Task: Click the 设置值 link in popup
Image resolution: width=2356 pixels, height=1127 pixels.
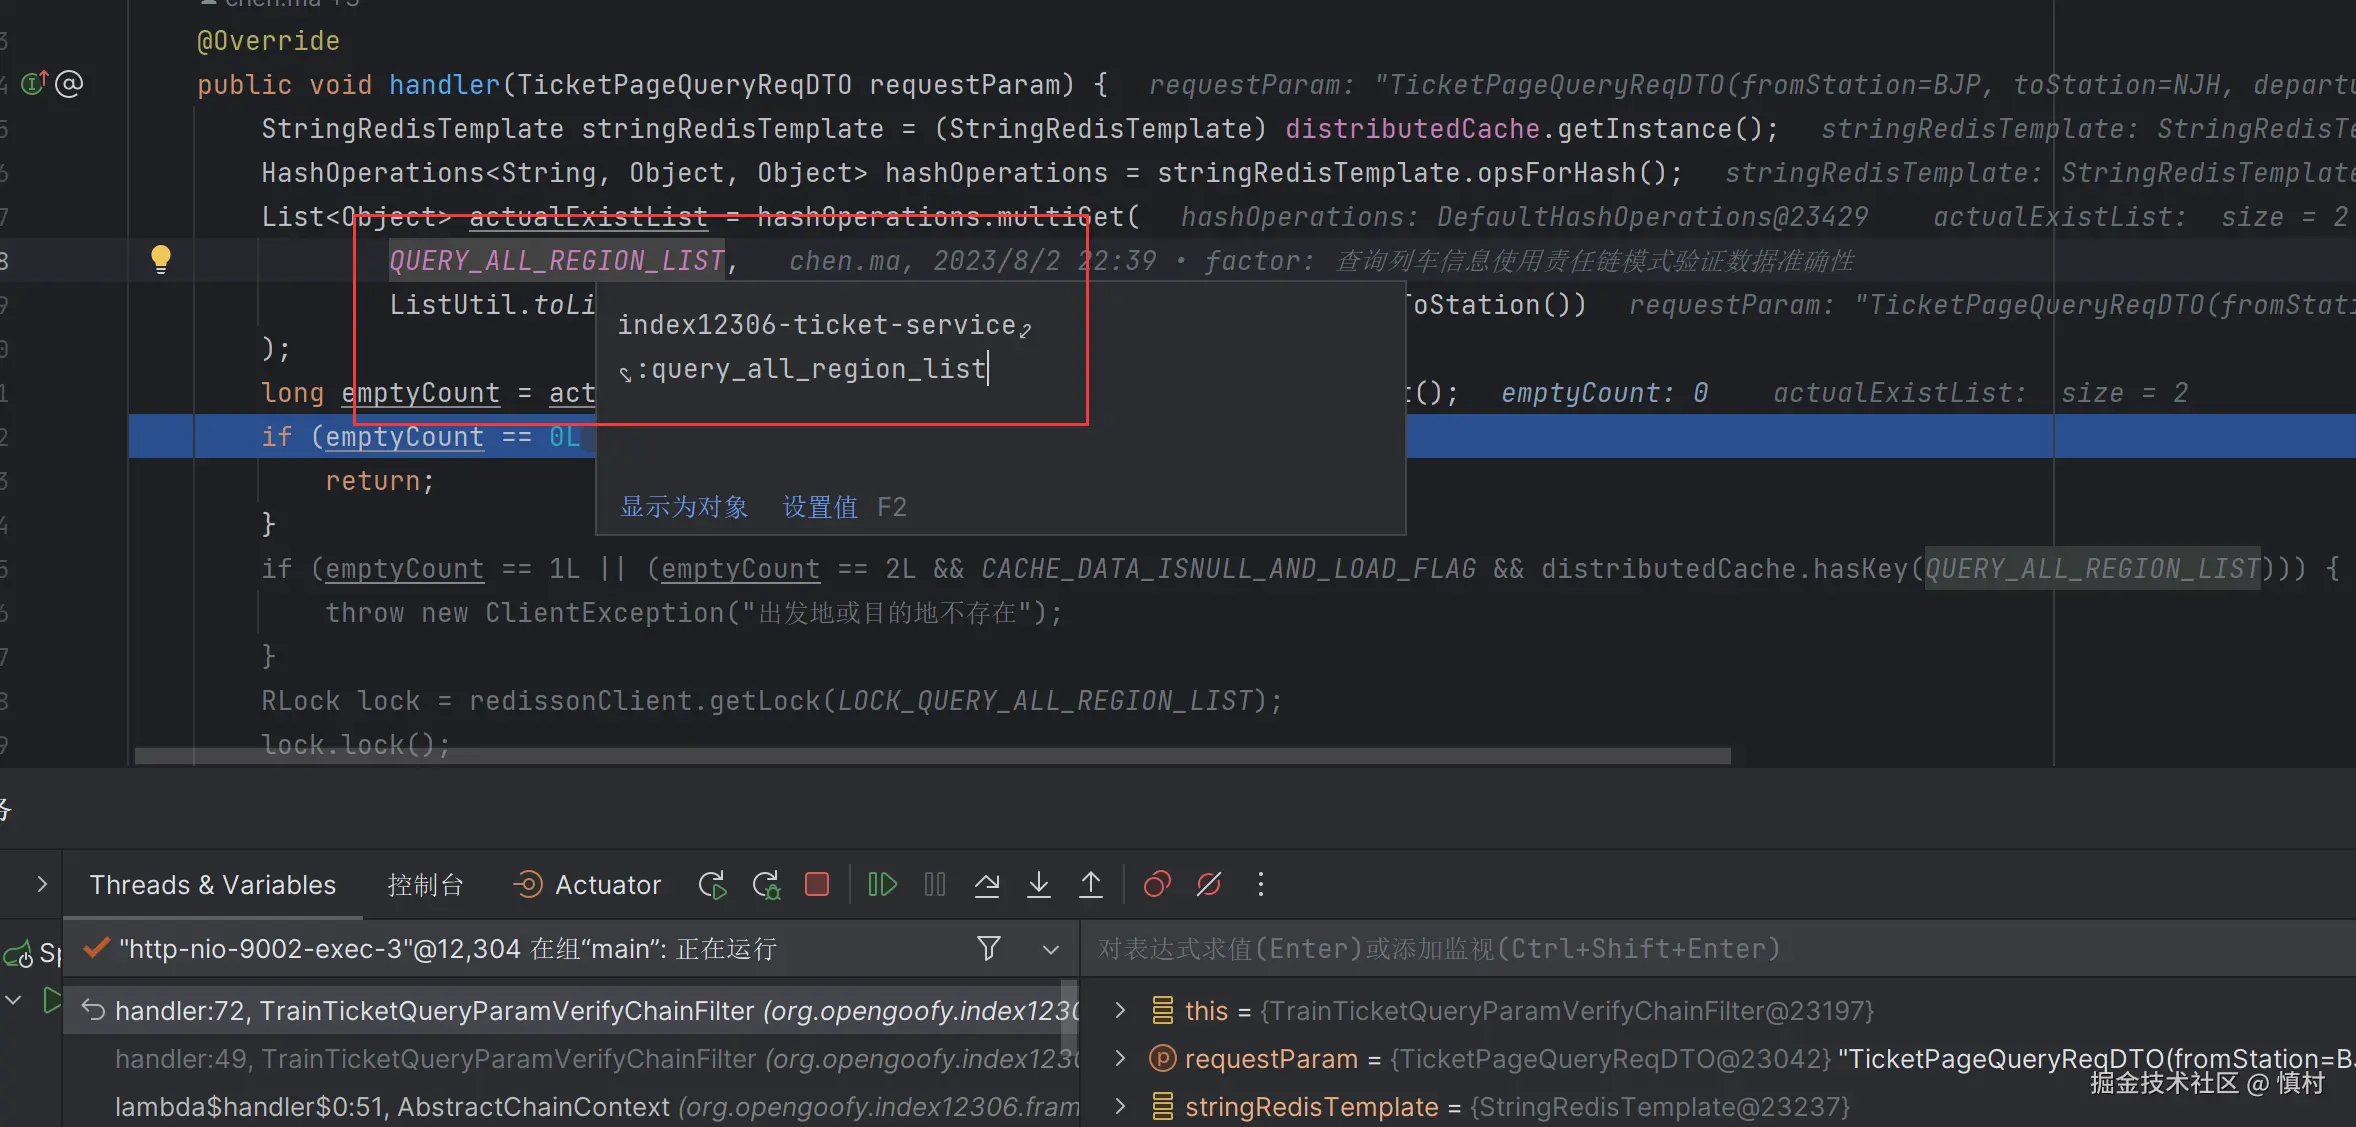Action: (819, 507)
